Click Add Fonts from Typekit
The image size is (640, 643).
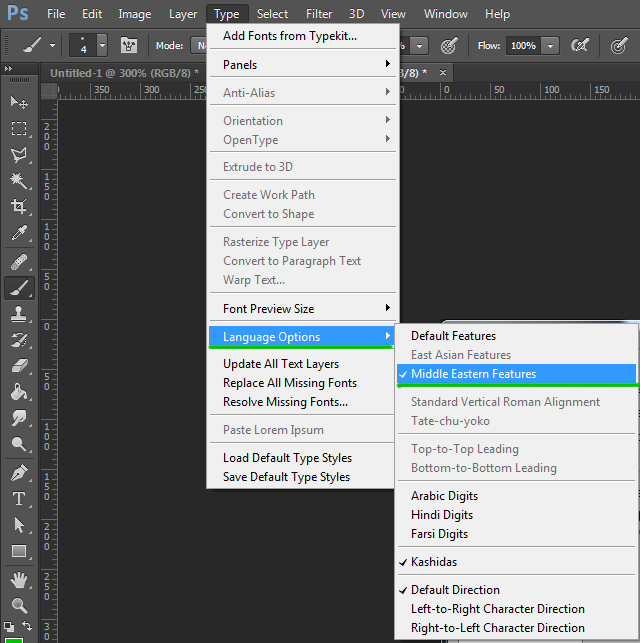pos(303,36)
